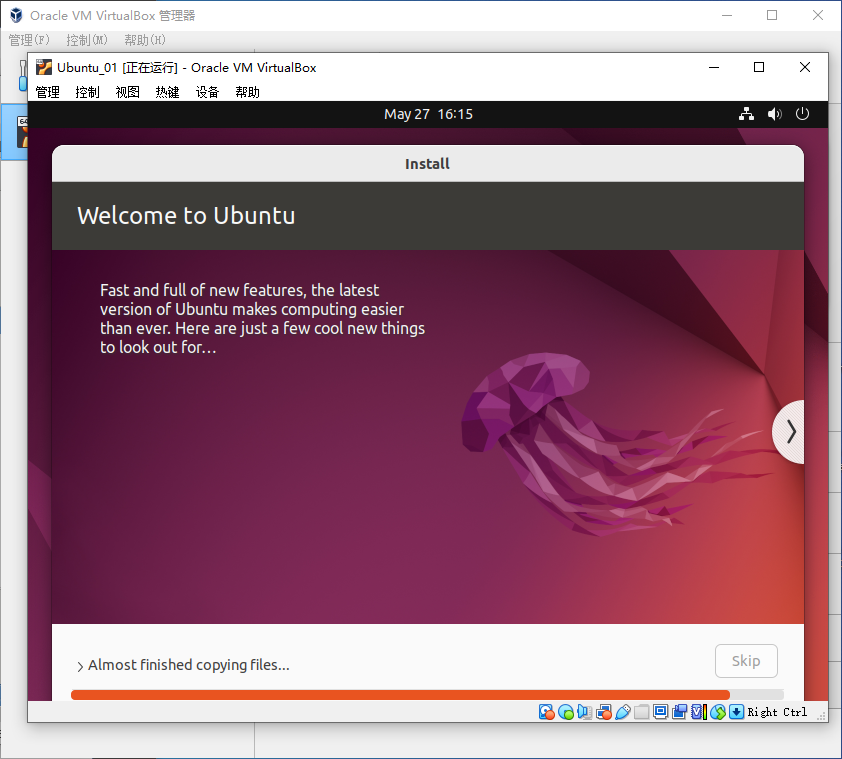
Task: Open 帮助(H) menu in VirtualBox Manager
Action: [x=145, y=40]
